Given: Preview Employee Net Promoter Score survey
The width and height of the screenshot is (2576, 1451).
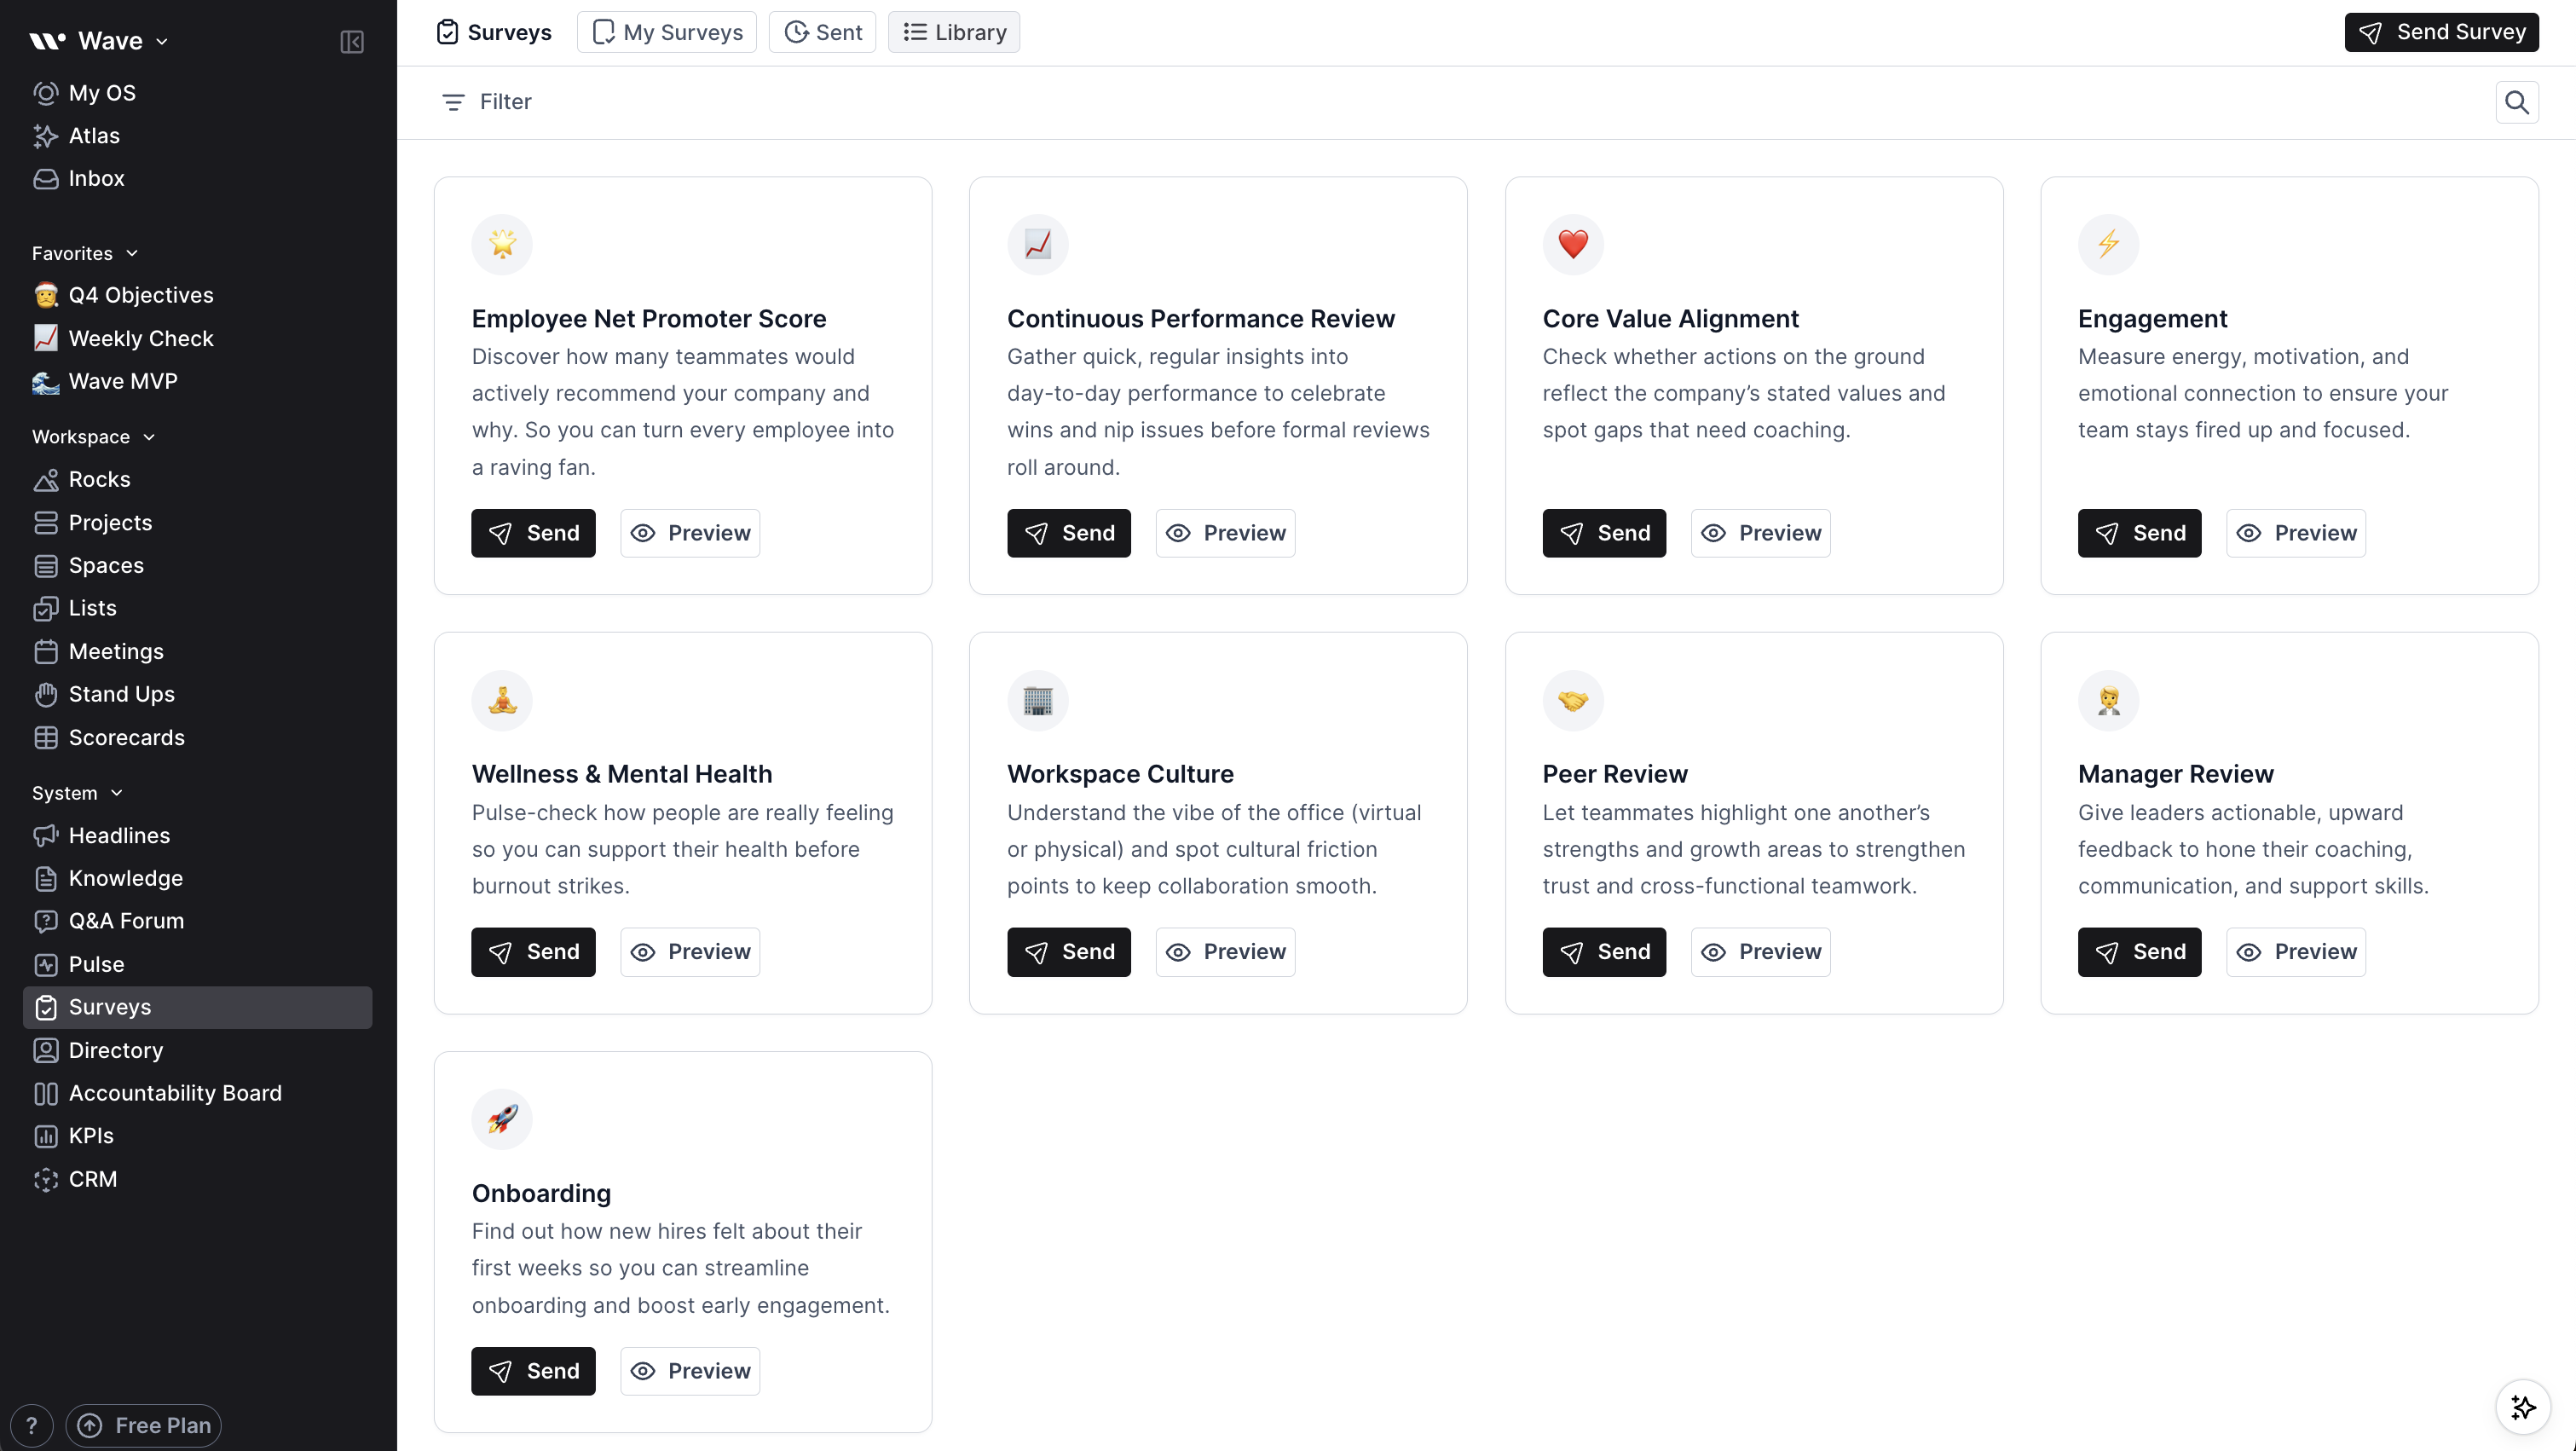Looking at the screenshot, I should 689,533.
